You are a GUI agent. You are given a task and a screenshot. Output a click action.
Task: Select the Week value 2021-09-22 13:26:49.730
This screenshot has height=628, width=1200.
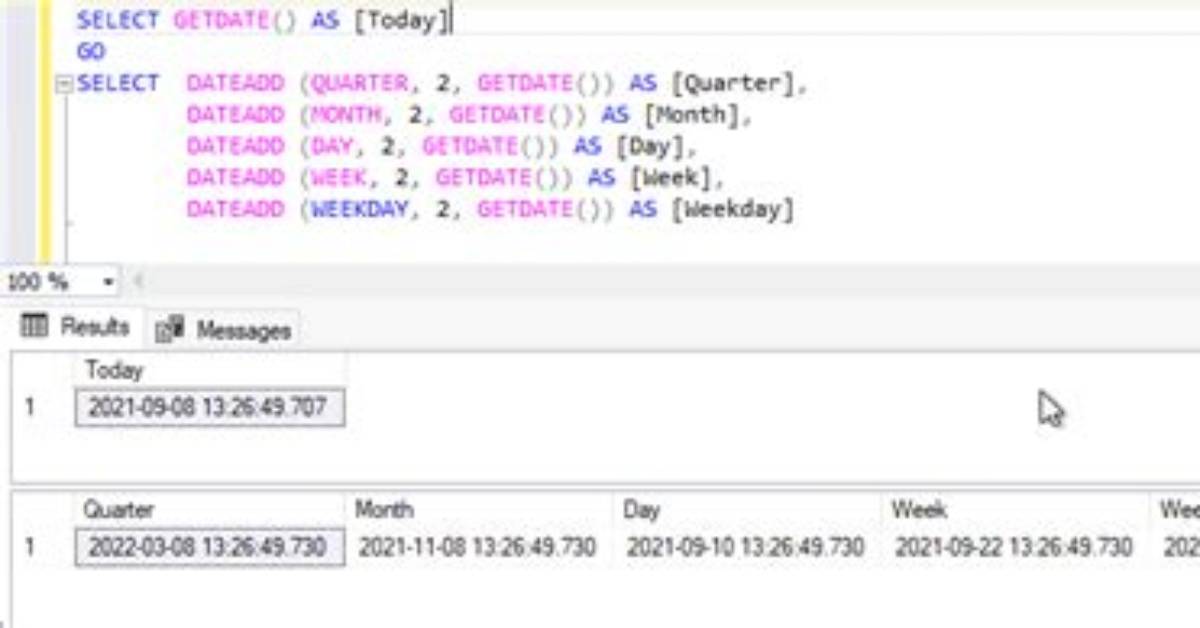[x=1014, y=547]
